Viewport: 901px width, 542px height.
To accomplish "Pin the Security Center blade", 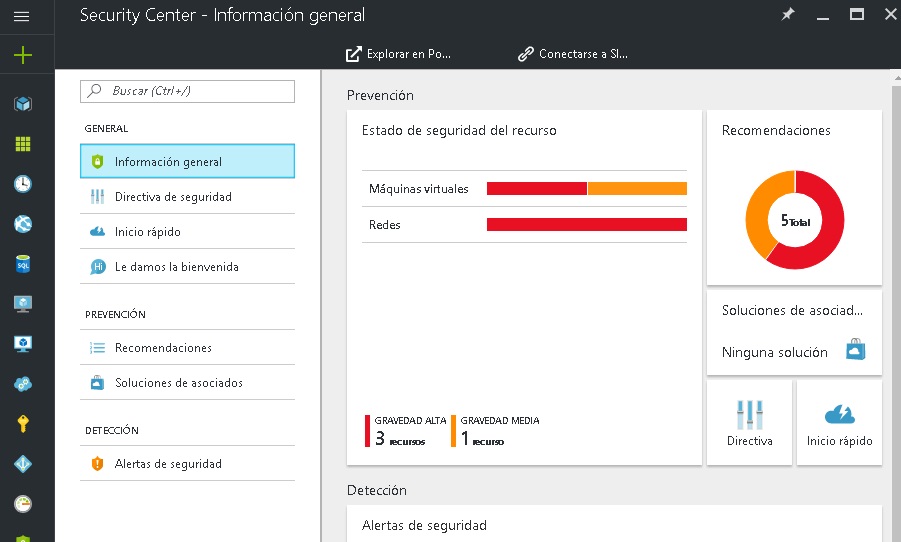I will click(x=787, y=15).
